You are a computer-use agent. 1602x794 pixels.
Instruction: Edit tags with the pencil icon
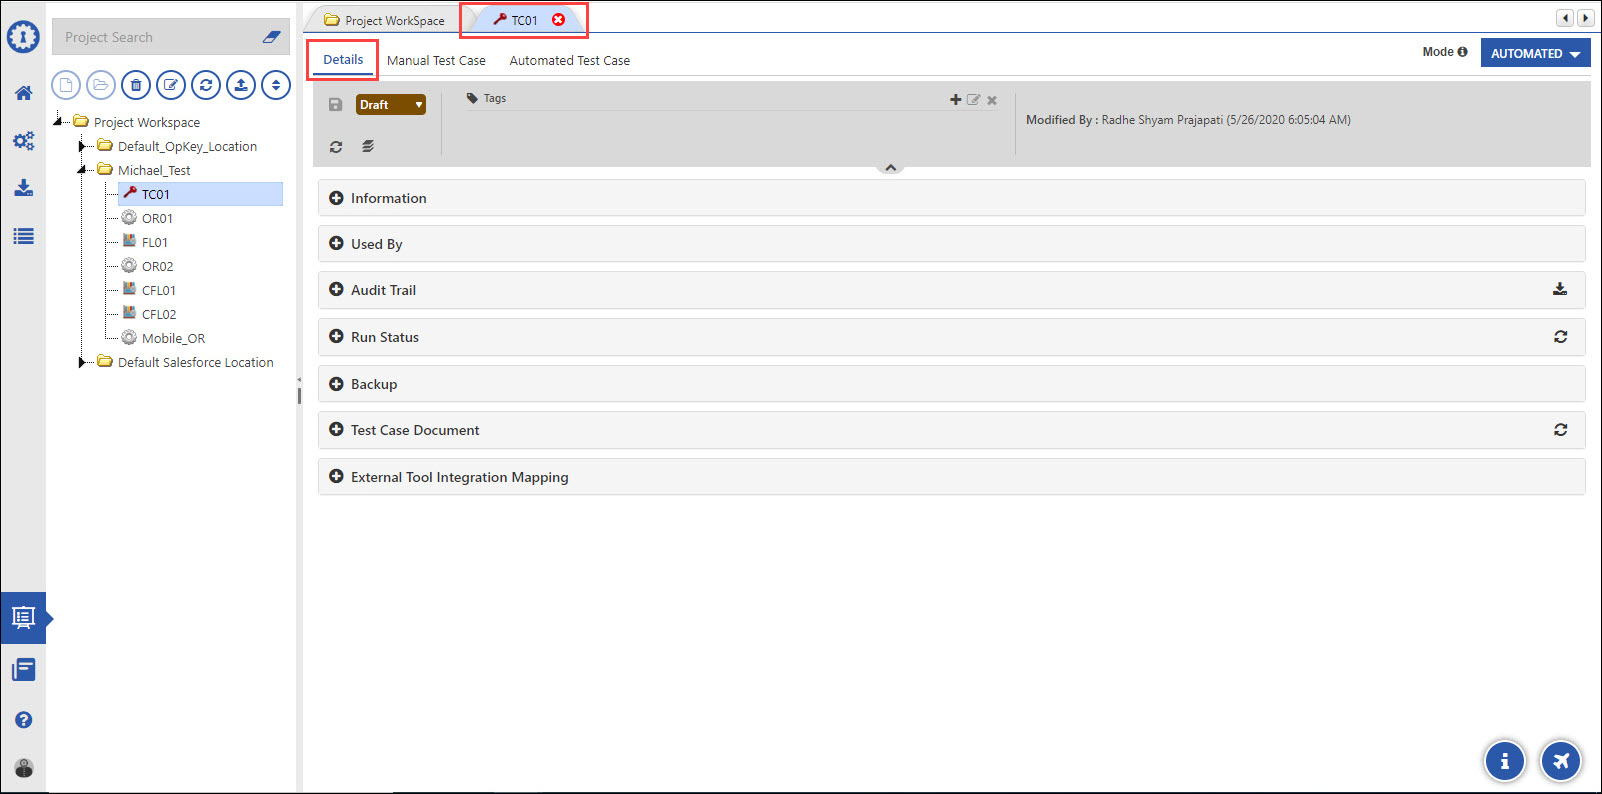point(973,100)
